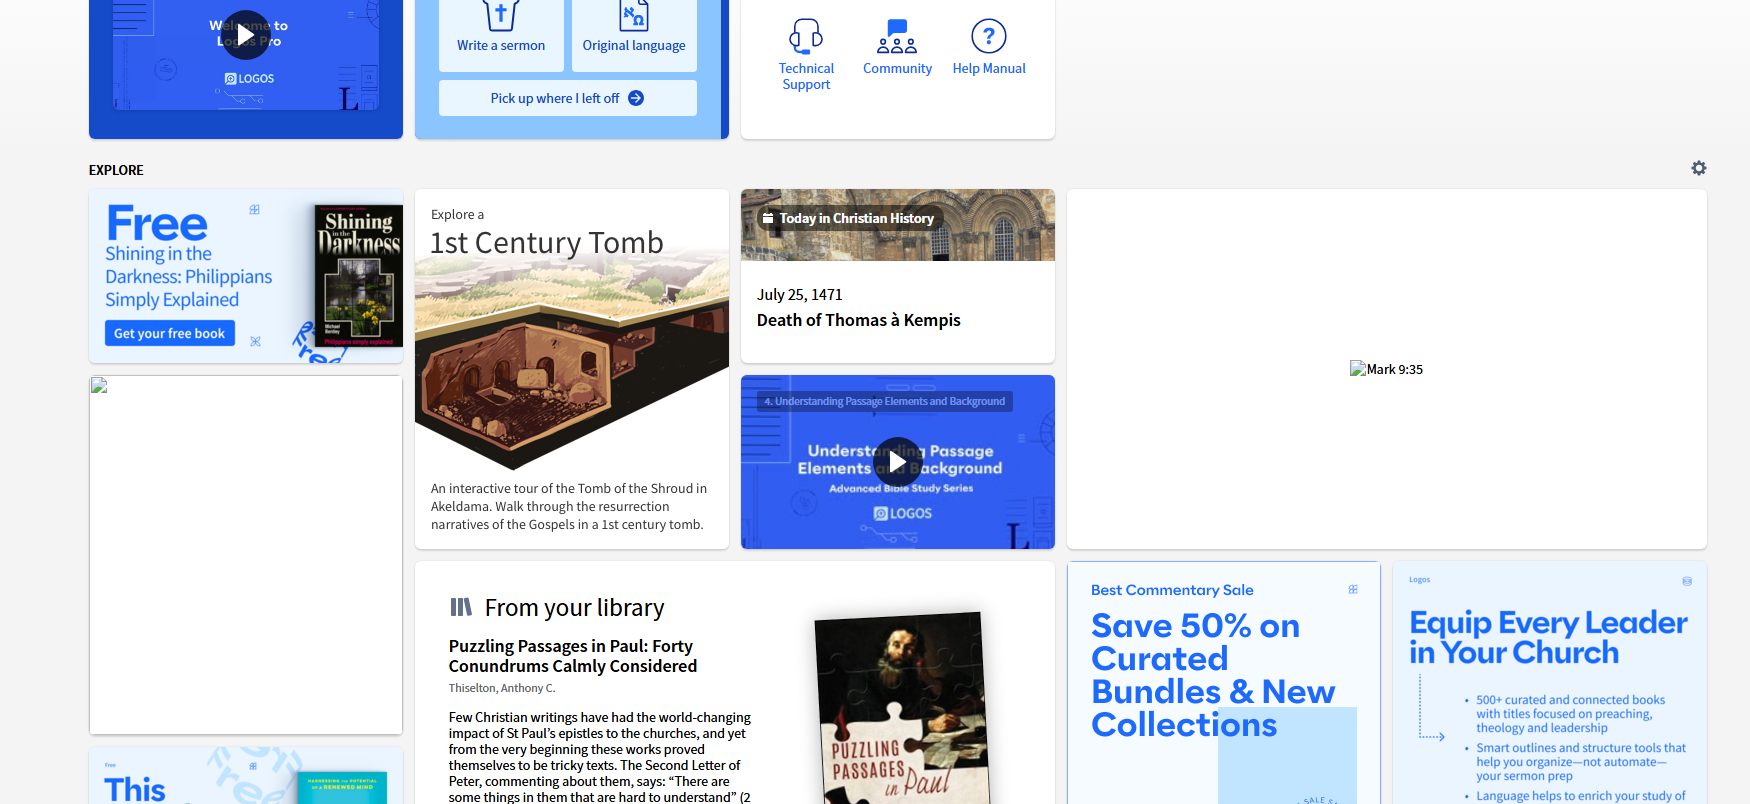This screenshot has height=804, width=1750.
Task: Open Shining in the Darkness book cover
Action: 358,276
